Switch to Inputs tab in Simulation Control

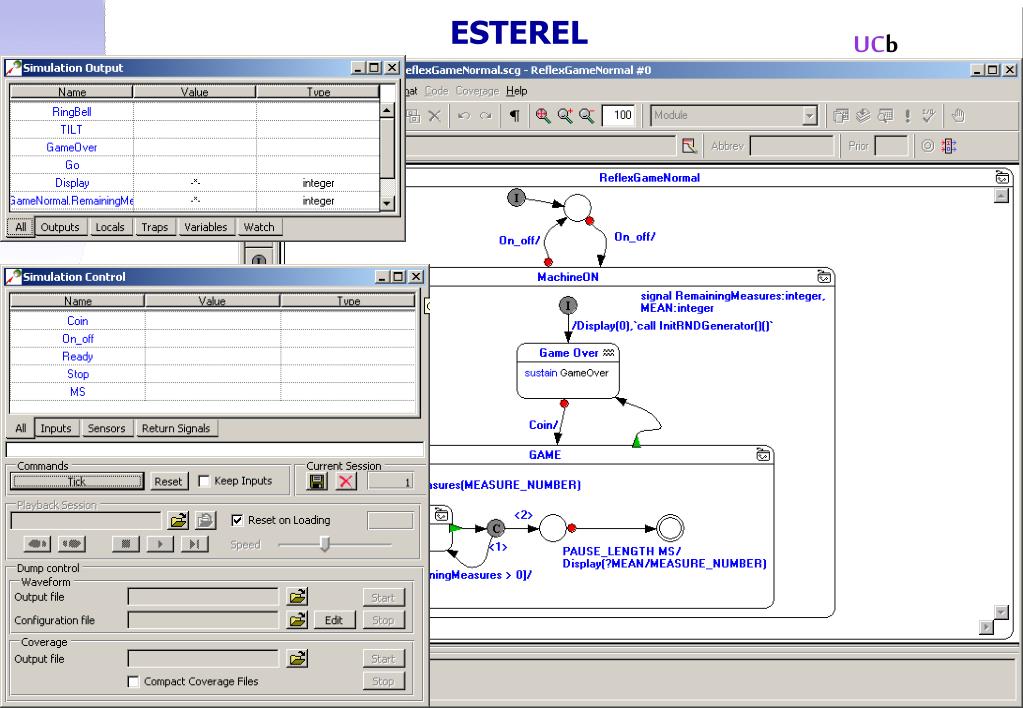pos(55,428)
